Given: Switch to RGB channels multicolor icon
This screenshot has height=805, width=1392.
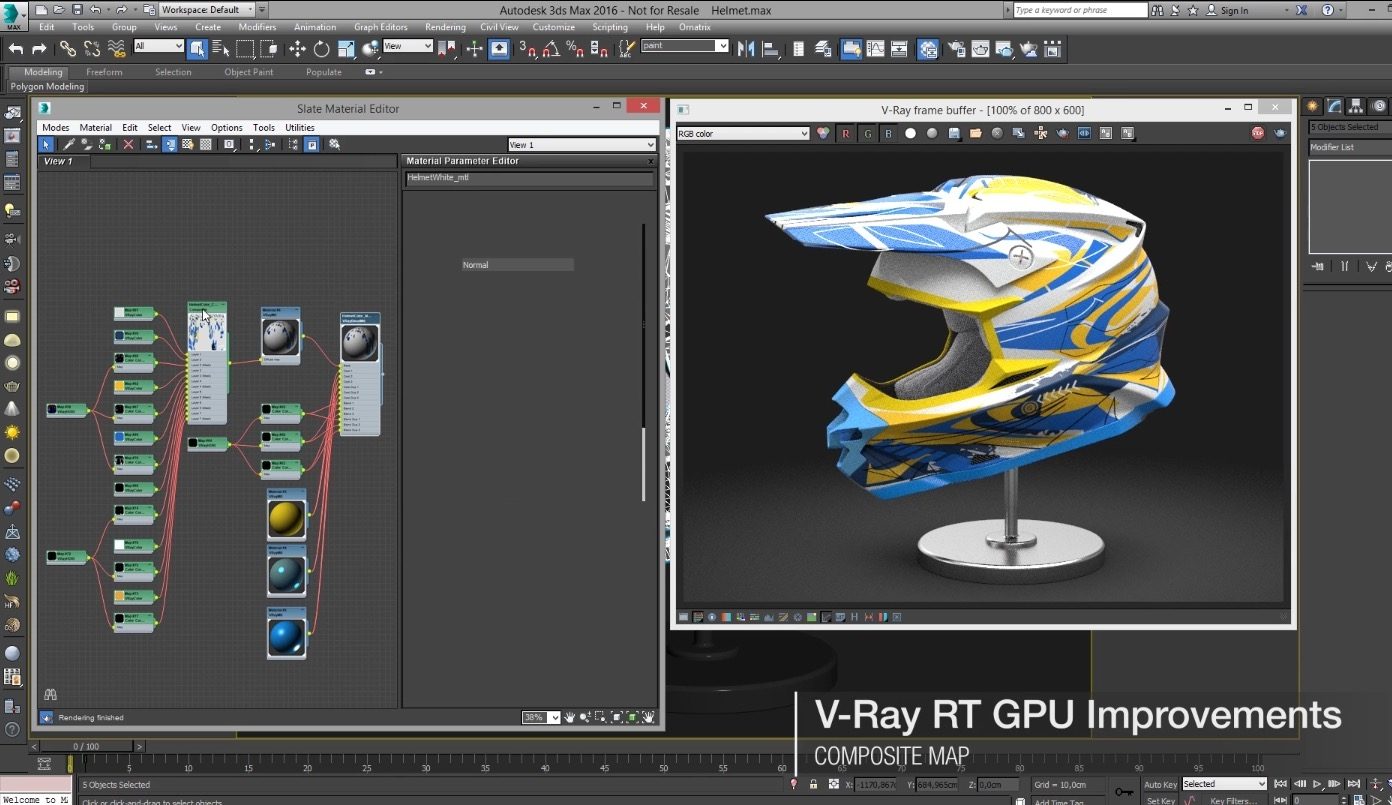Looking at the screenshot, I should click(x=823, y=133).
